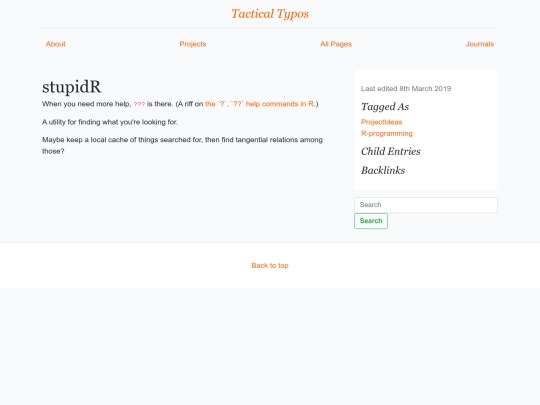Follow the help commands in R link

click(260, 104)
